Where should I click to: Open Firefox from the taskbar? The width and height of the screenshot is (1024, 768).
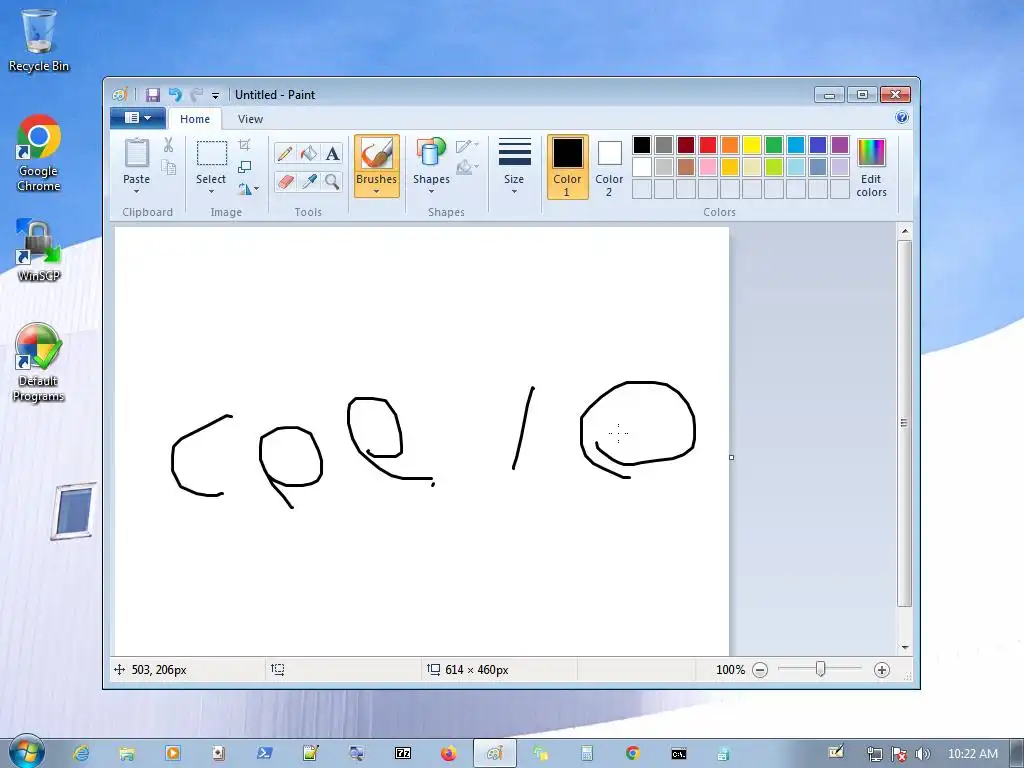(x=449, y=754)
